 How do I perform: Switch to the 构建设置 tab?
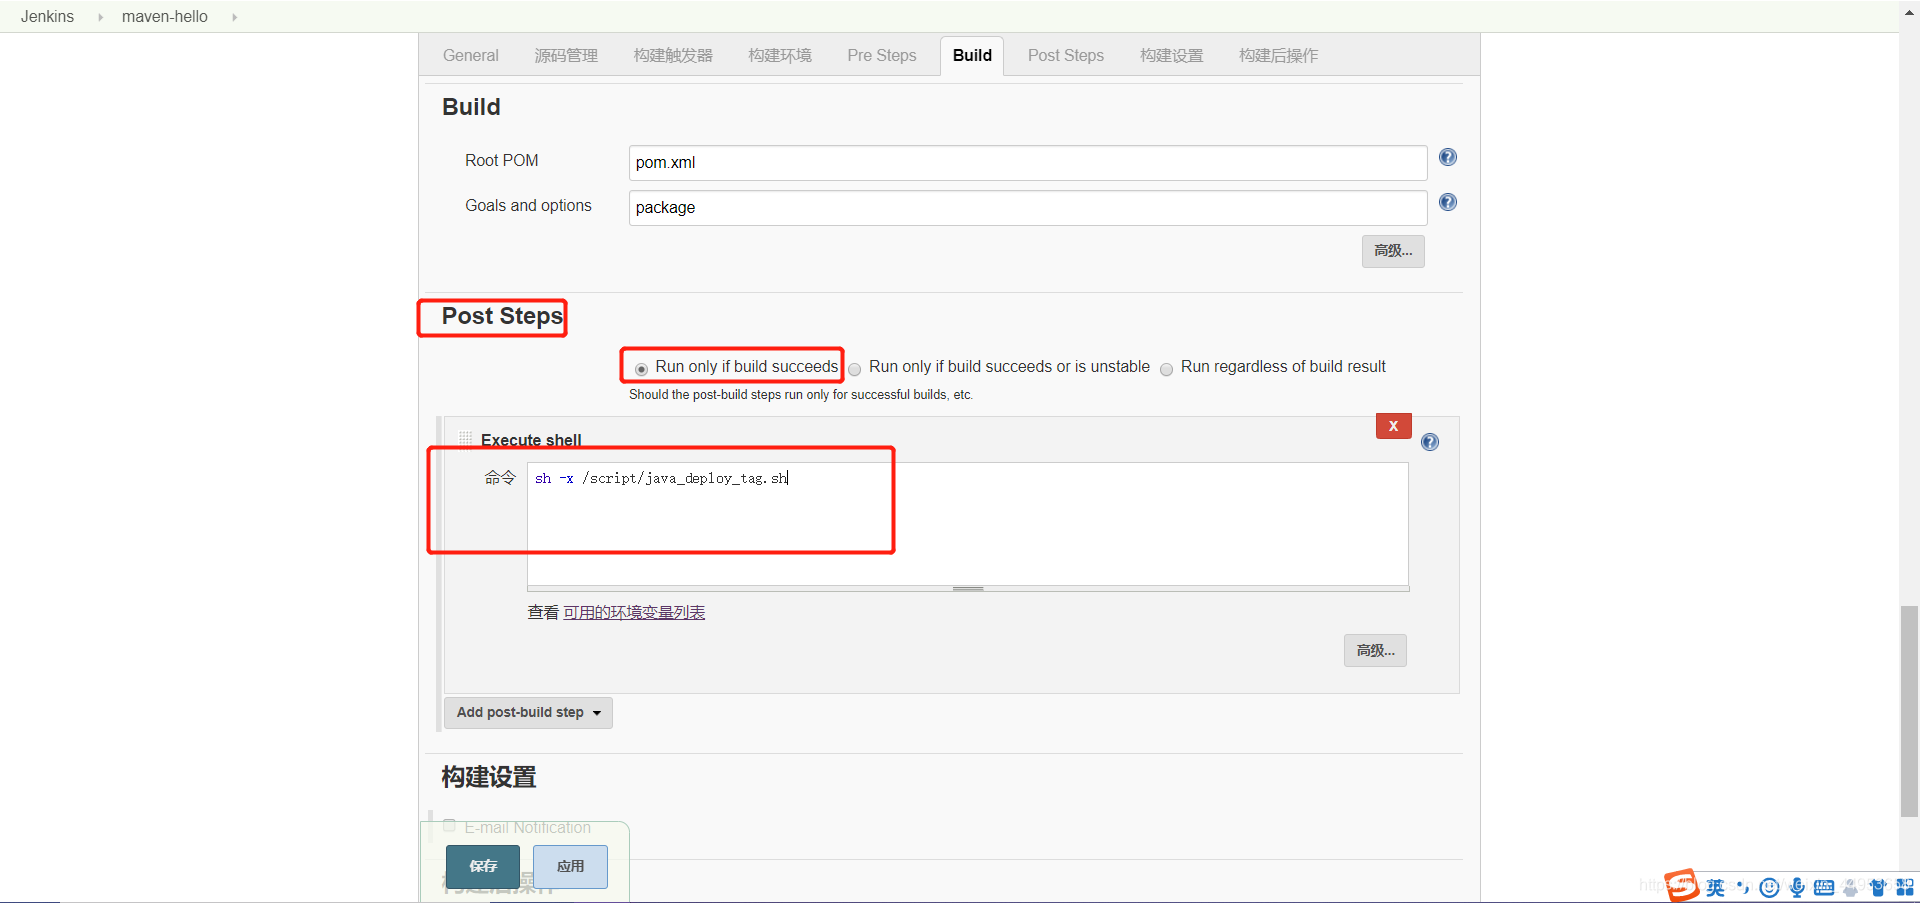point(1172,56)
